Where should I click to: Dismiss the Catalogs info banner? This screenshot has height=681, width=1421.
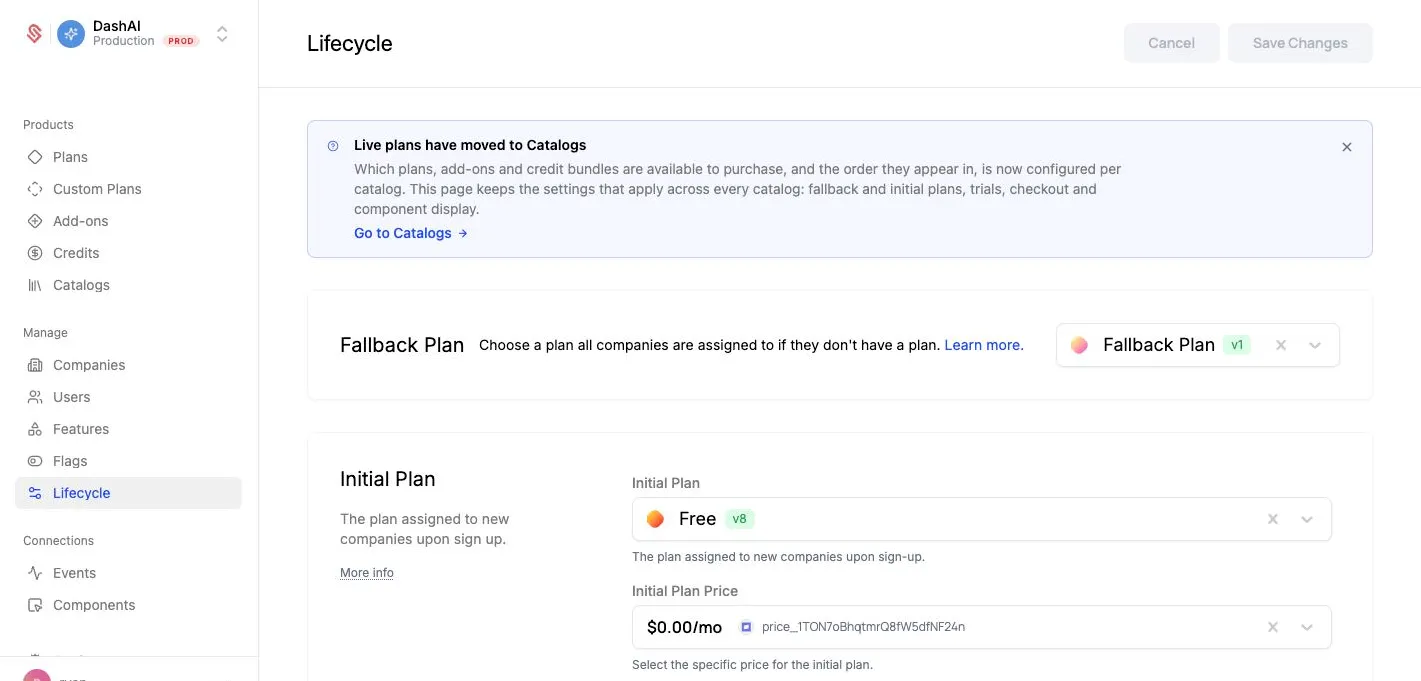1347,147
